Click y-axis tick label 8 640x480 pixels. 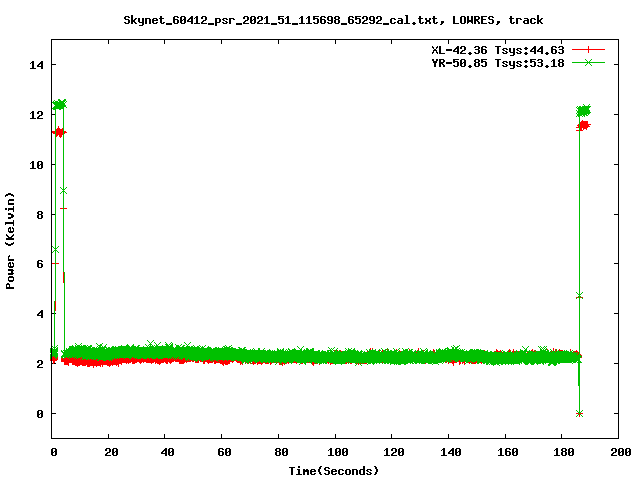point(40,215)
